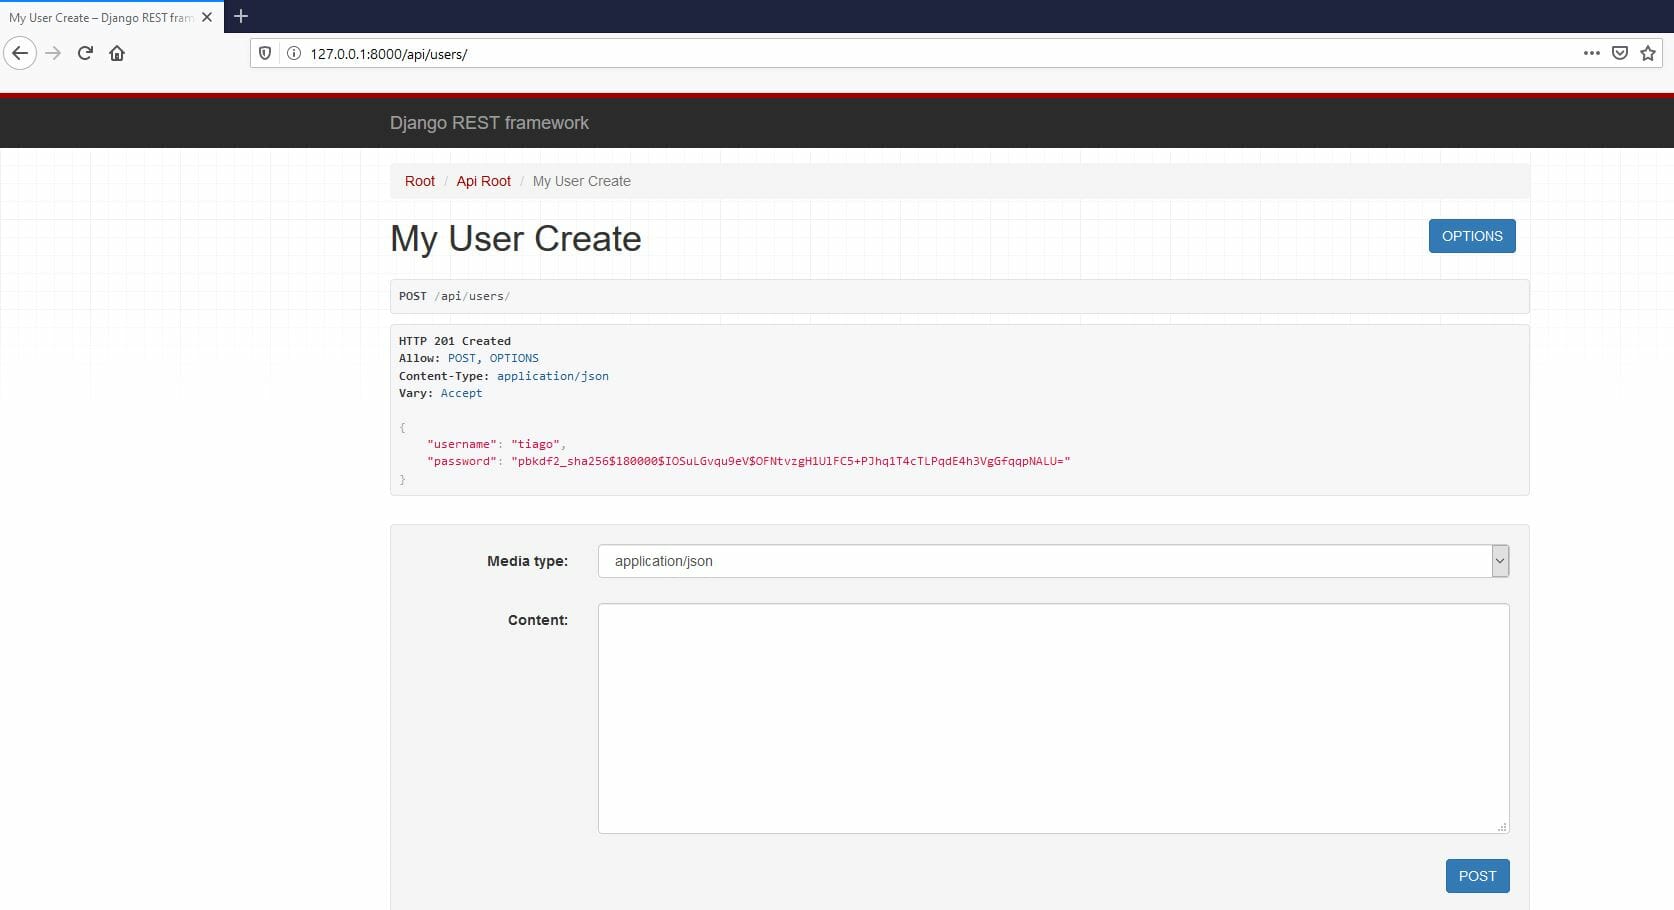Click the browser back arrow button

pyautogui.click(x=20, y=53)
